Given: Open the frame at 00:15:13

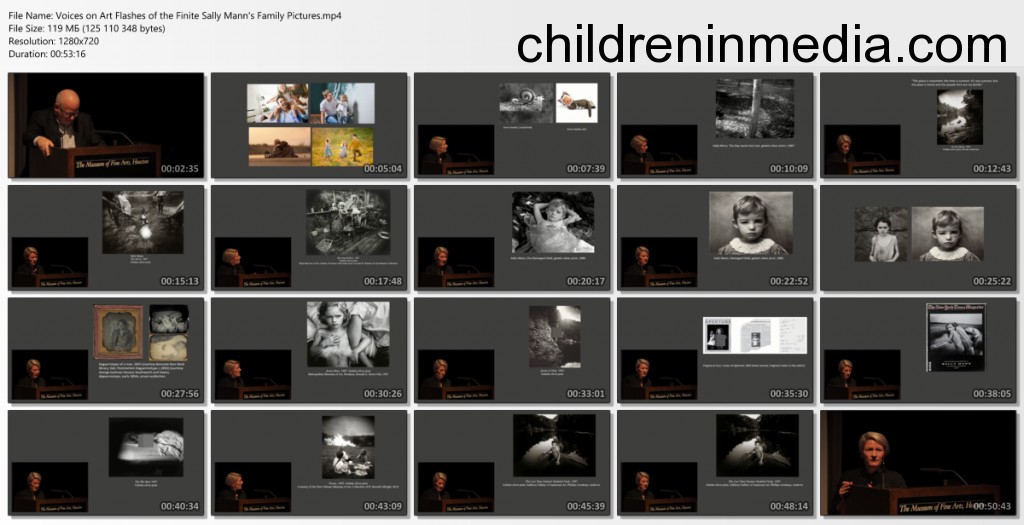Looking at the screenshot, I should (x=106, y=238).
